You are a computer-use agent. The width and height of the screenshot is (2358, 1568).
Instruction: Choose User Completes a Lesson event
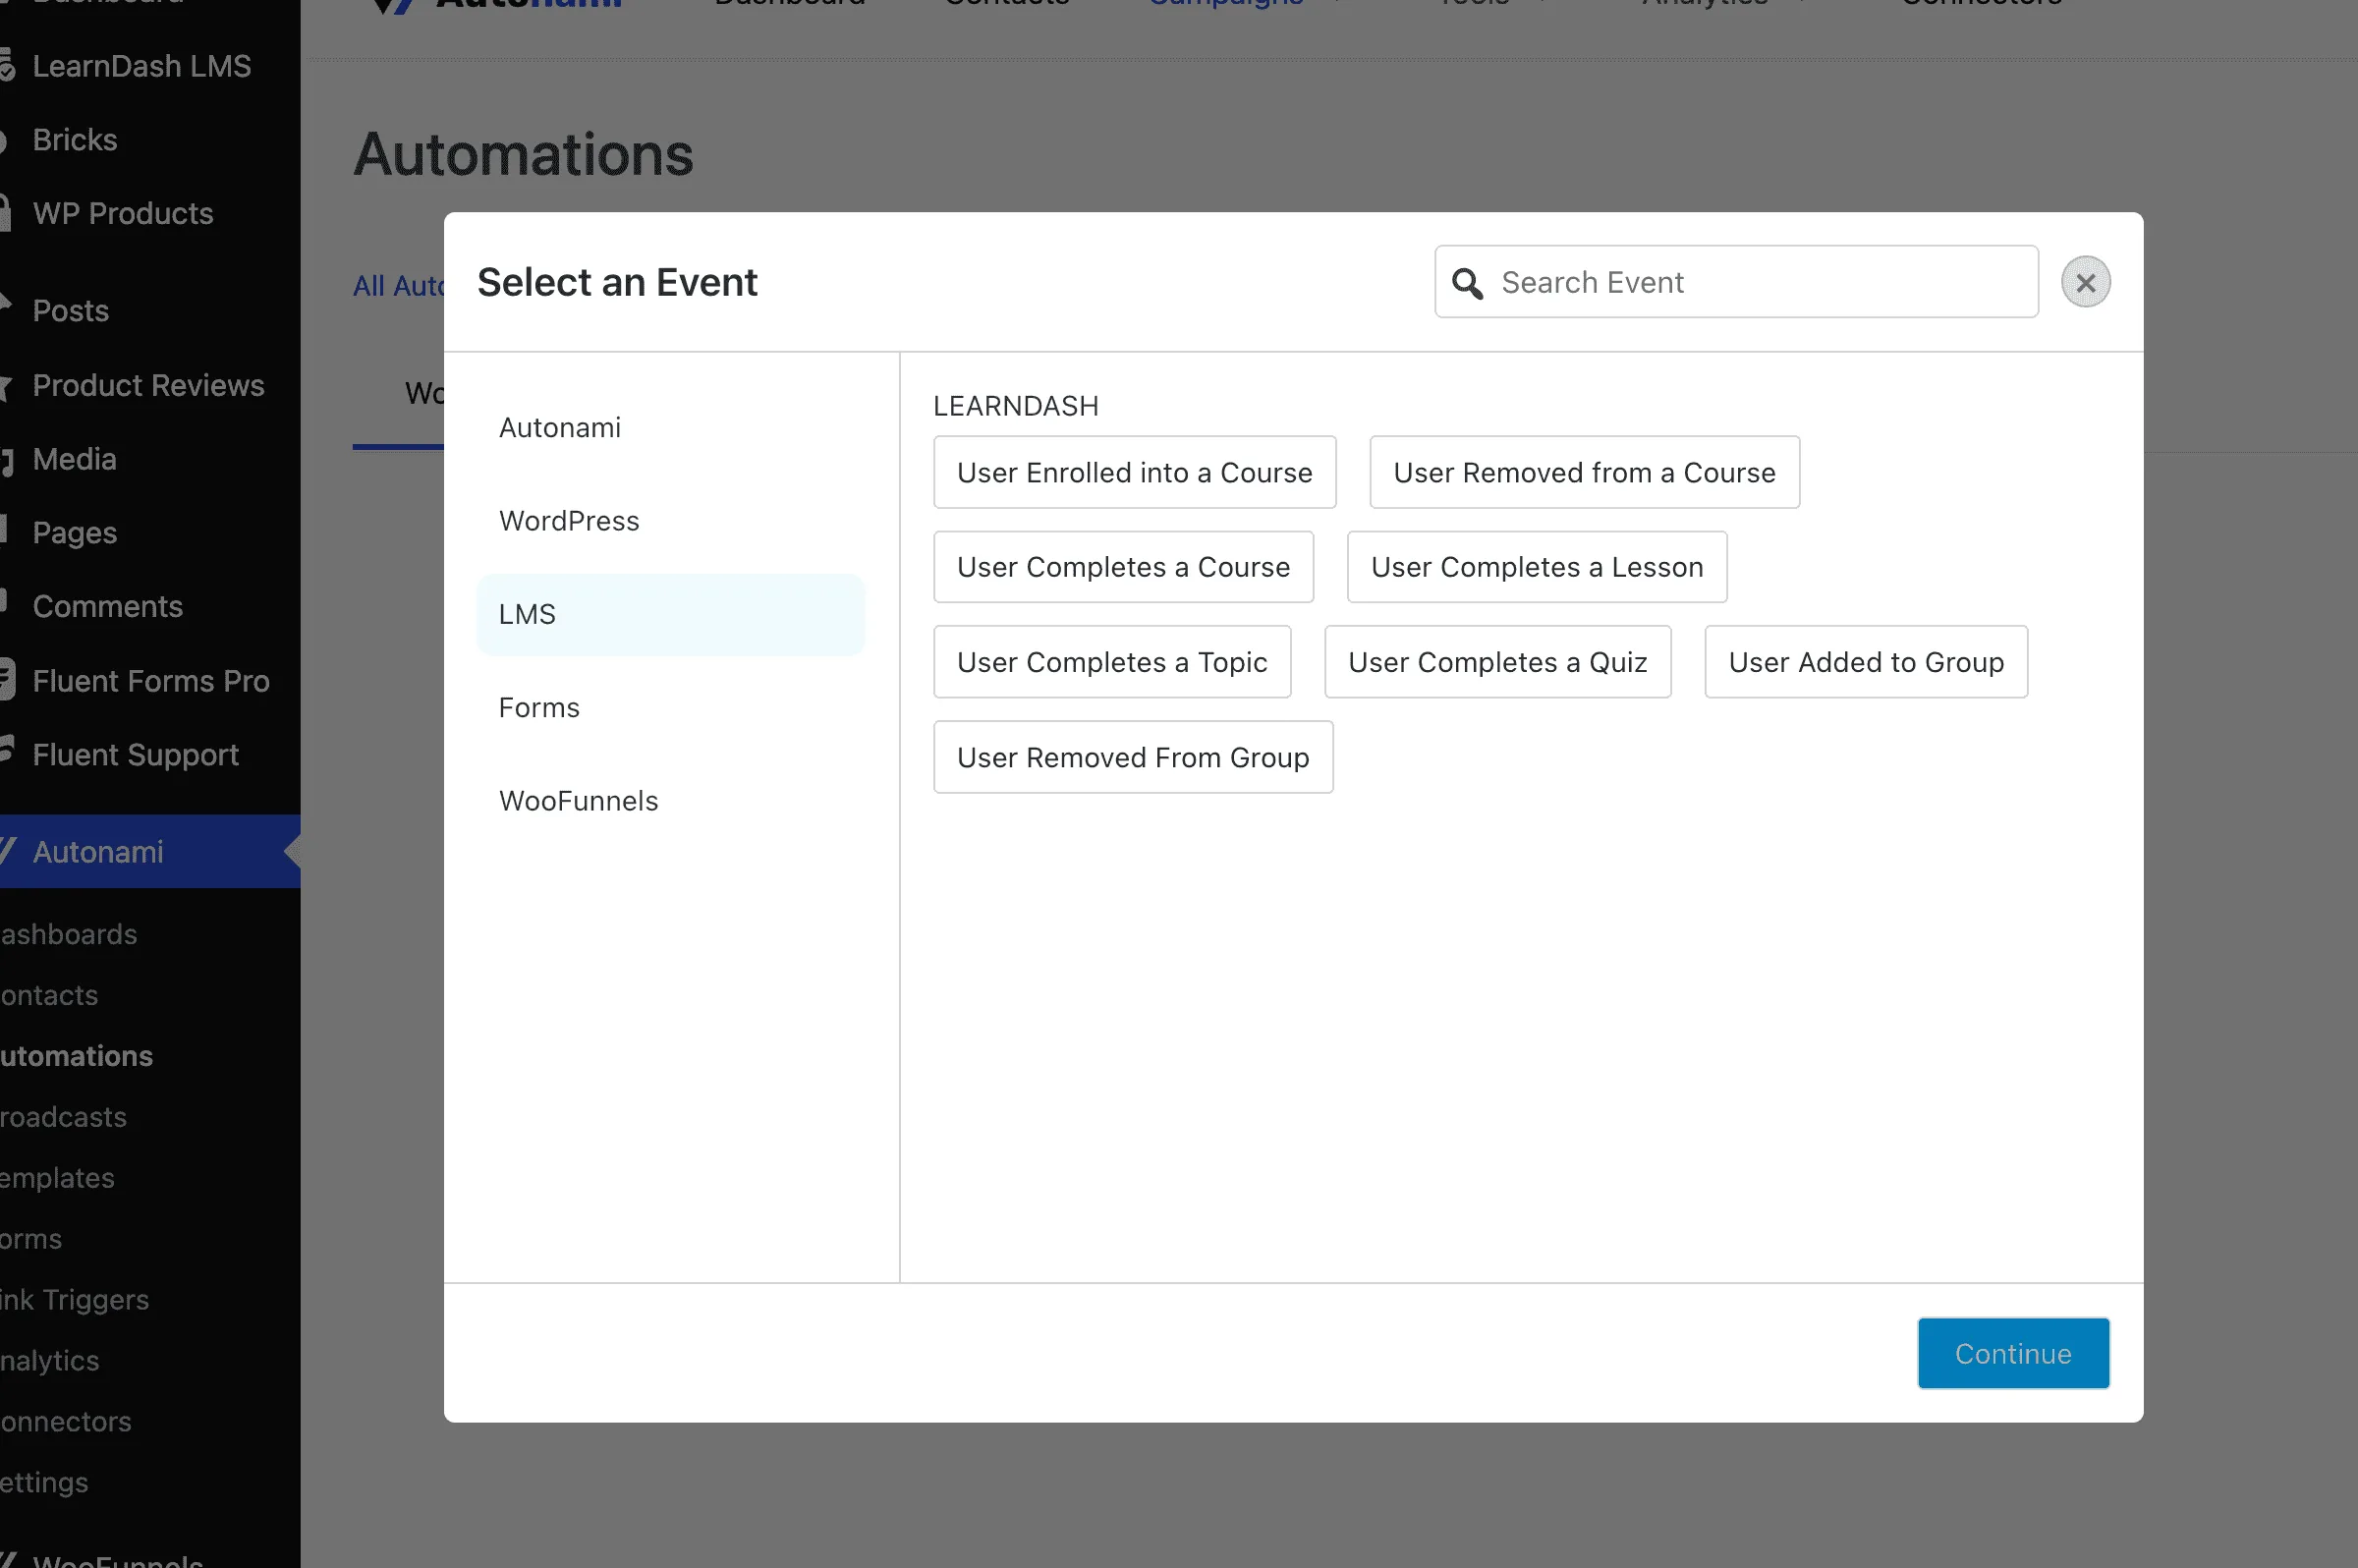pyautogui.click(x=1536, y=567)
